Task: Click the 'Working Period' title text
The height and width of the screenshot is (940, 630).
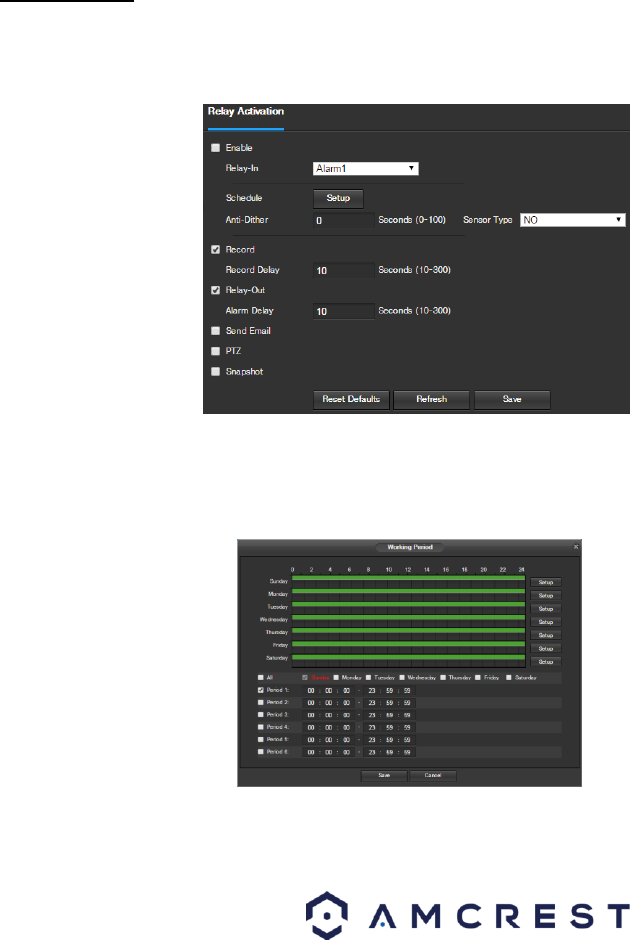Action: pos(410,547)
